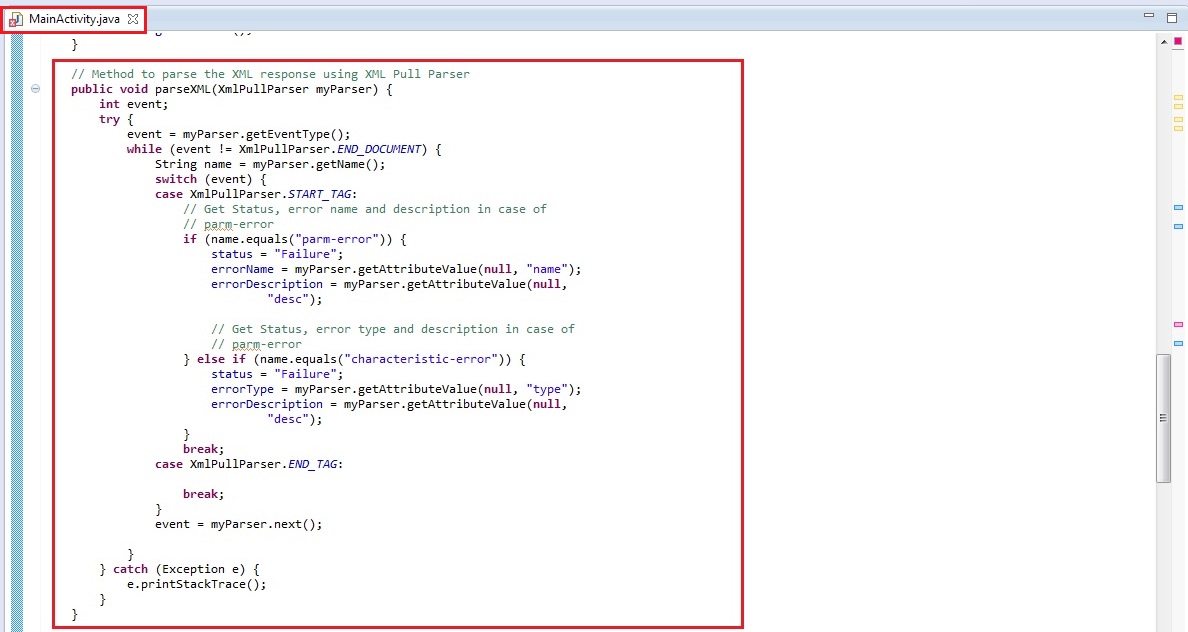Click the myParser.next() statement
Screen dimensions: 1188x632
[266, 524]
